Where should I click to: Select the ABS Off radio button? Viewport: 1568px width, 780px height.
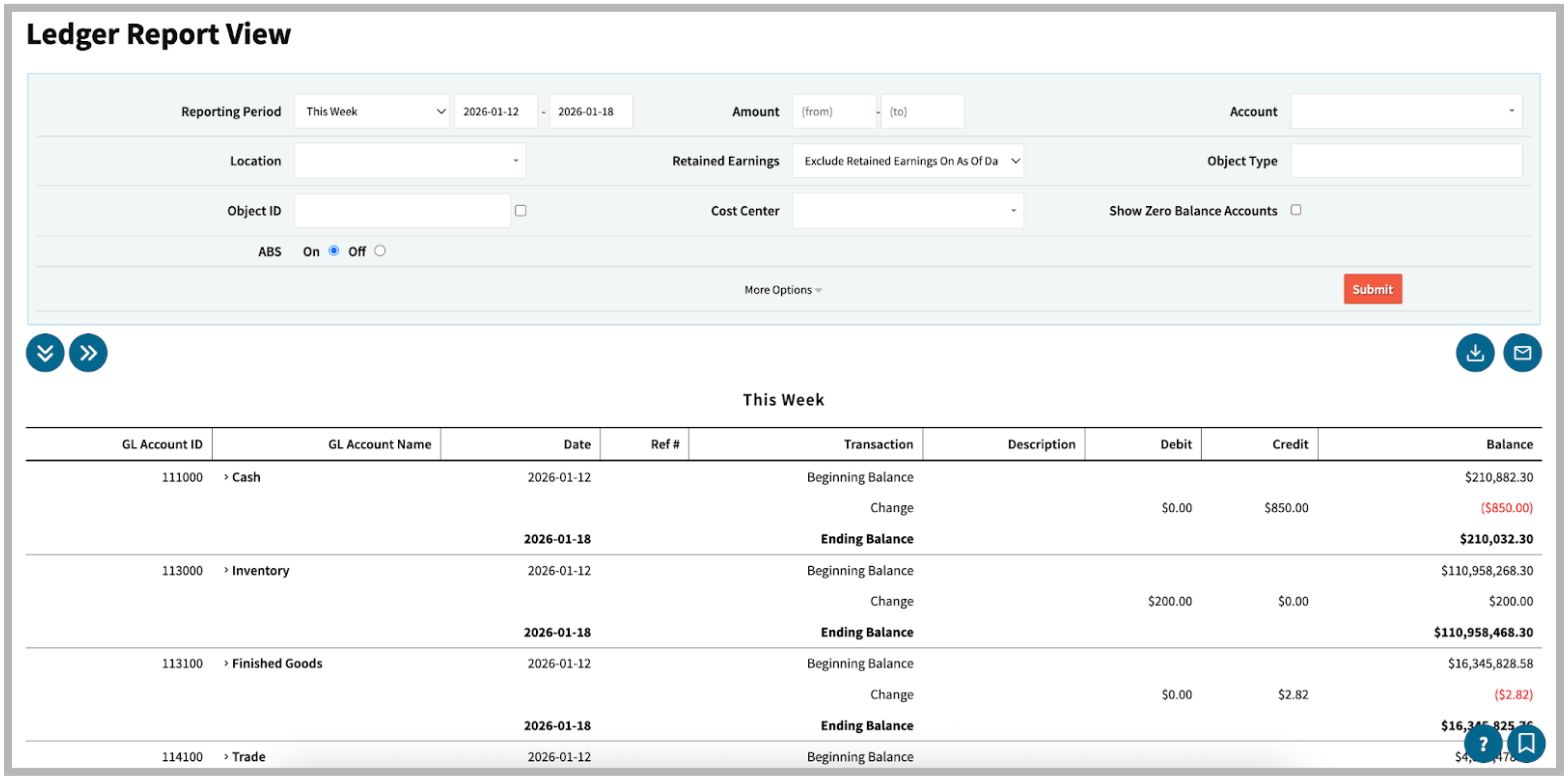coord(380,251)
